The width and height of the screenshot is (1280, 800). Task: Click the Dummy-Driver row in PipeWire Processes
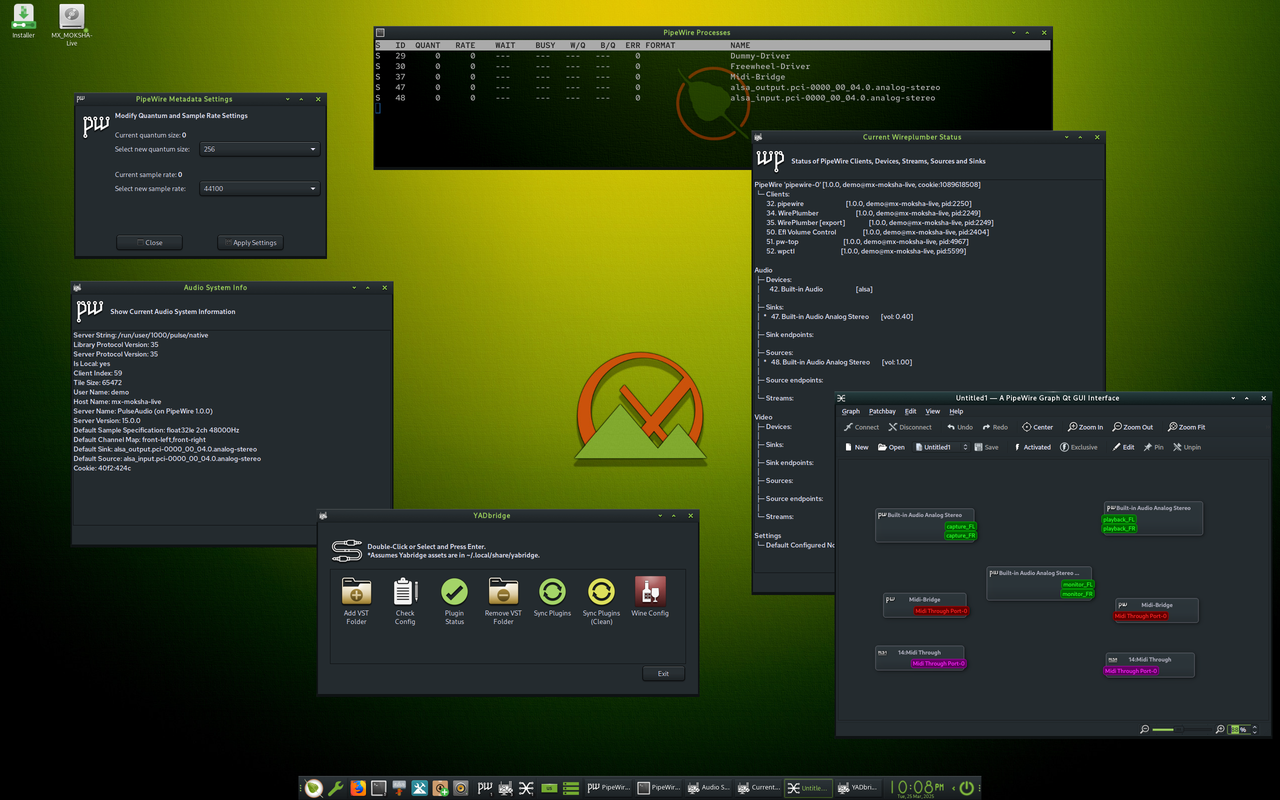click(x=712, y=56)
